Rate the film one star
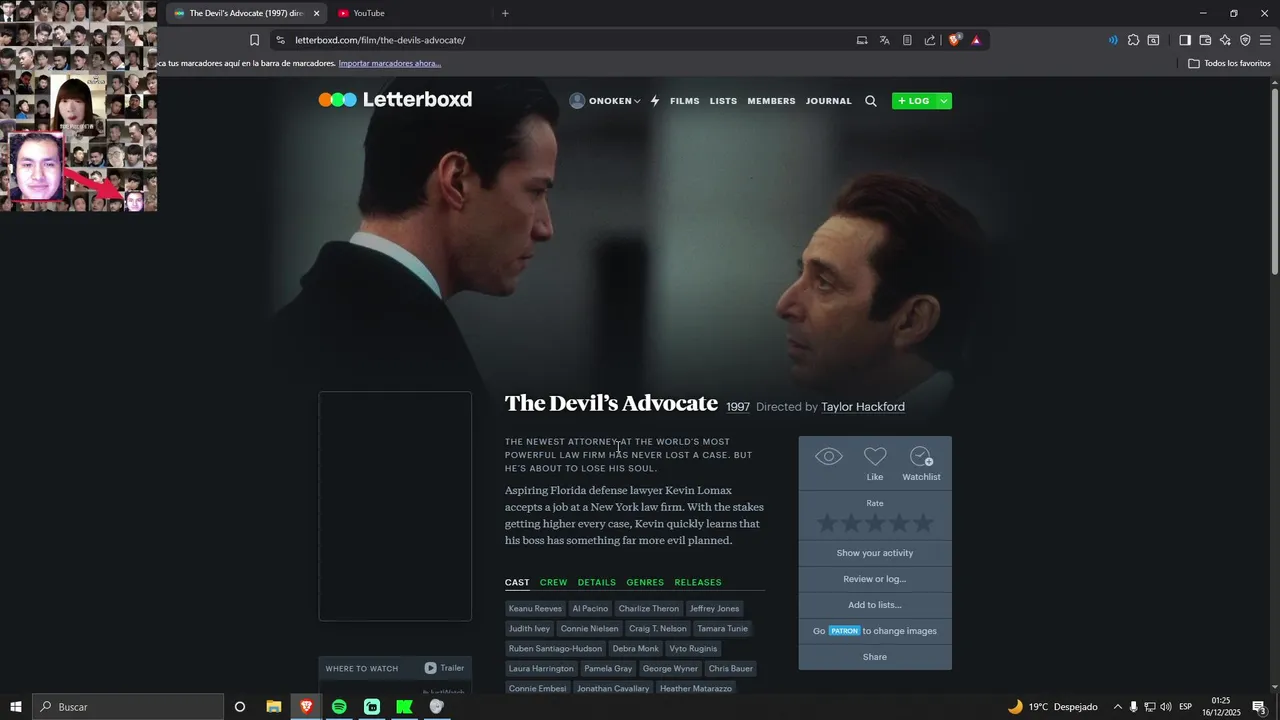Image resolution: width=1280 pixels, height=720 pixels. (x=827, y=523)
